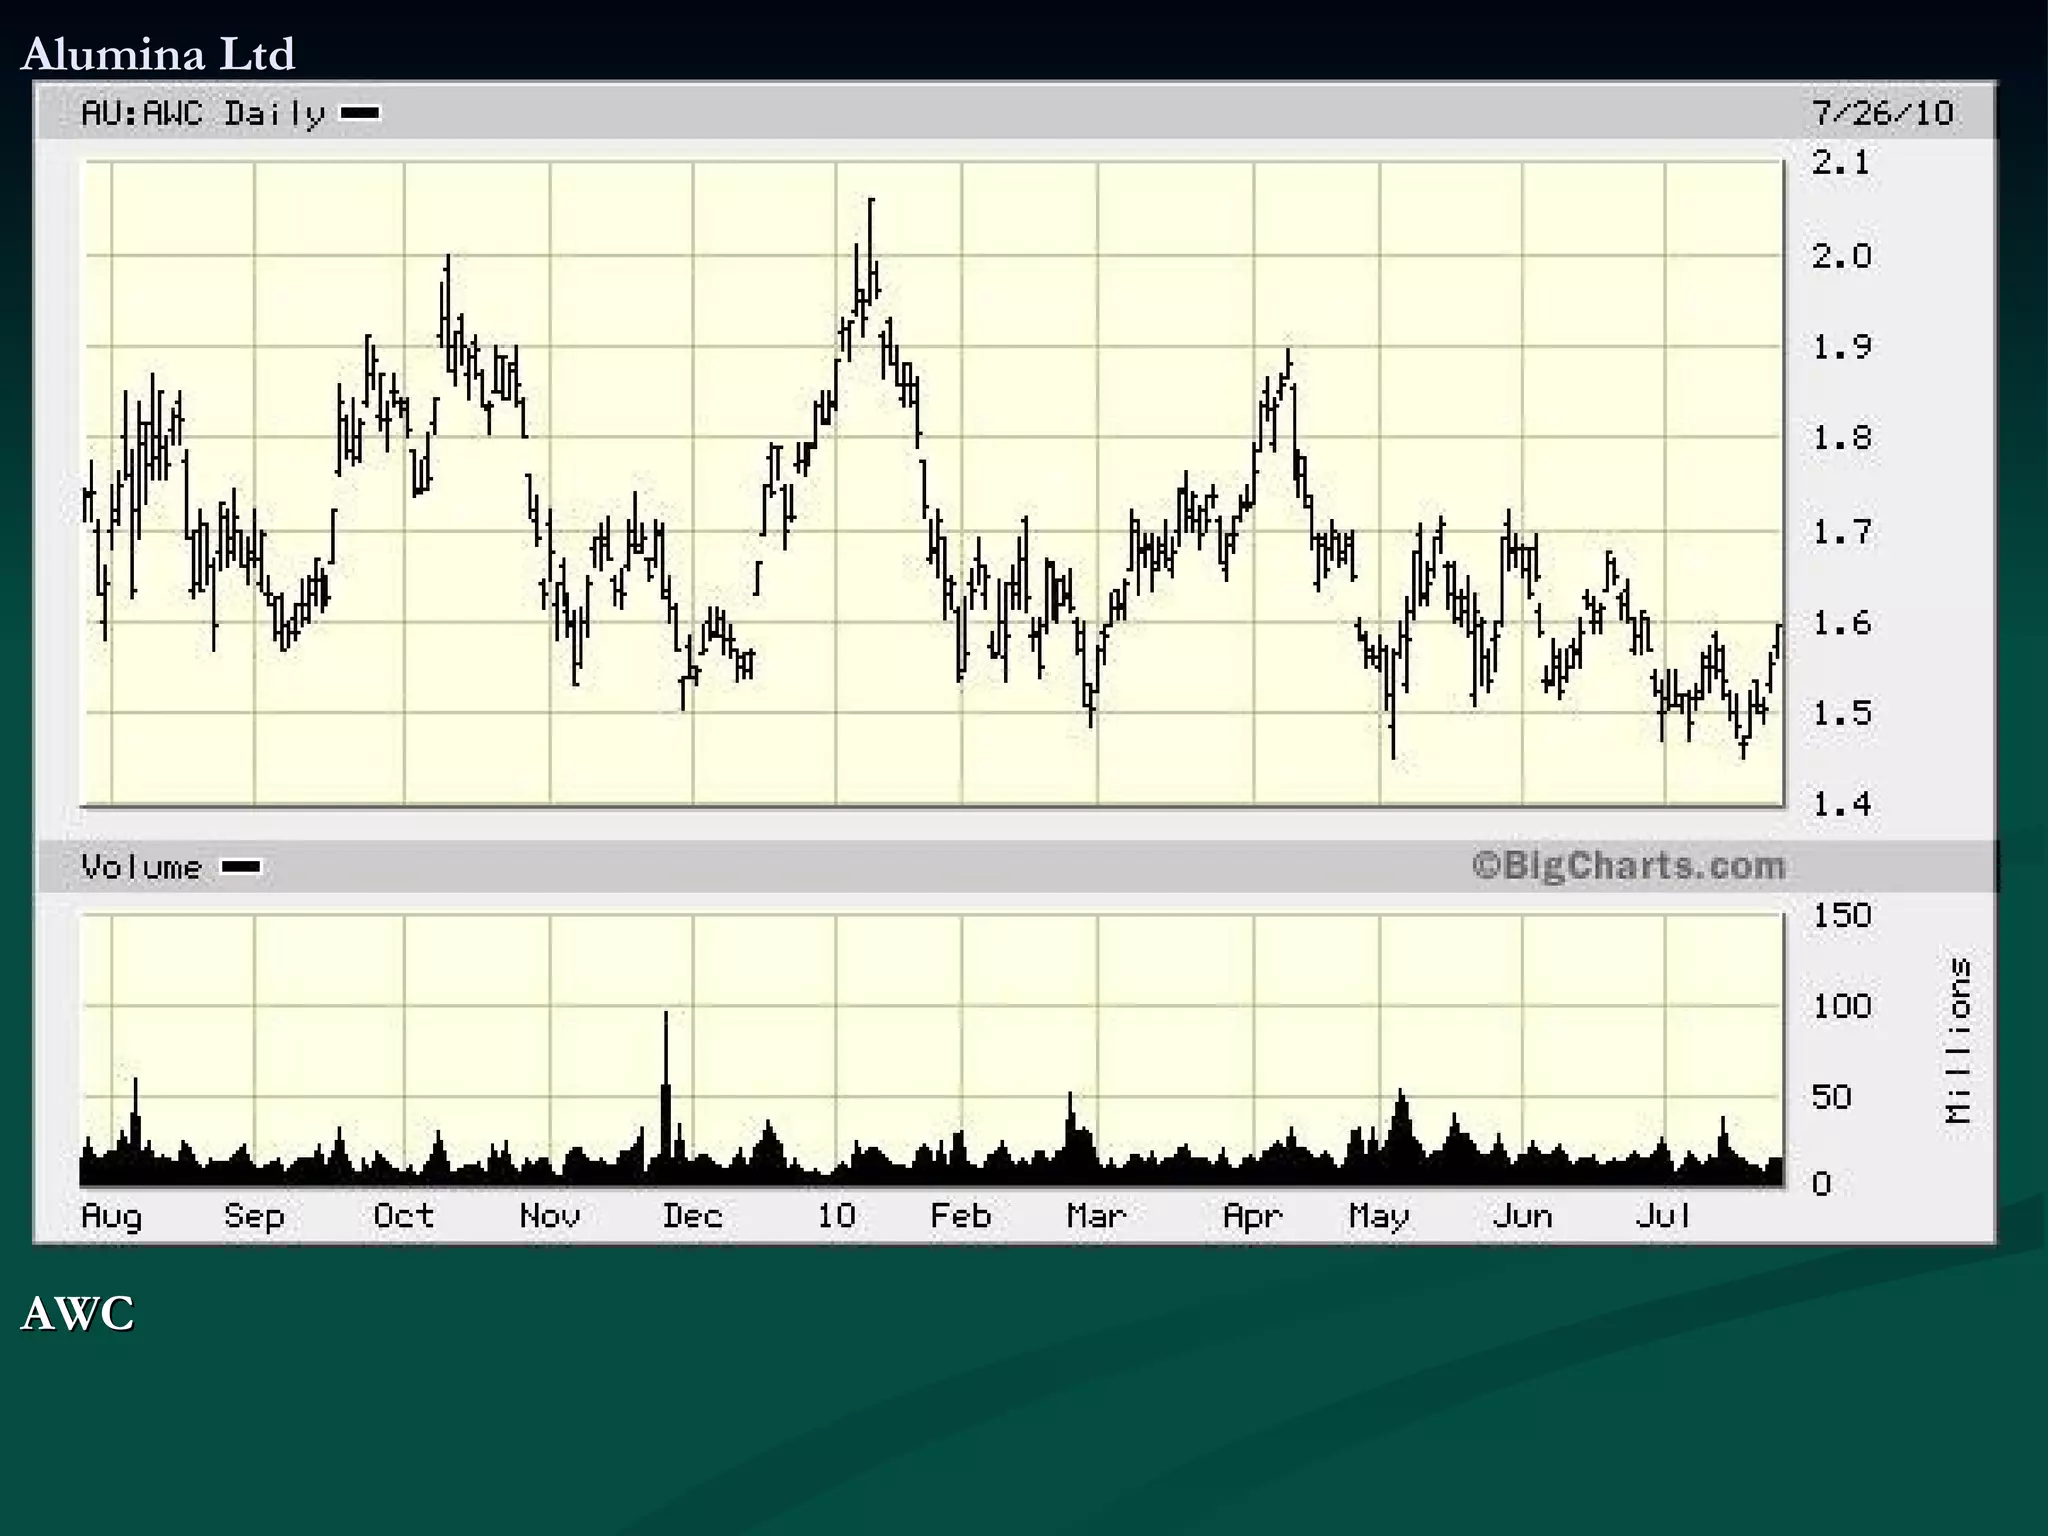Click the Volume panel label
This screenshot has width=2048, height=1536.
pos(141,867)
